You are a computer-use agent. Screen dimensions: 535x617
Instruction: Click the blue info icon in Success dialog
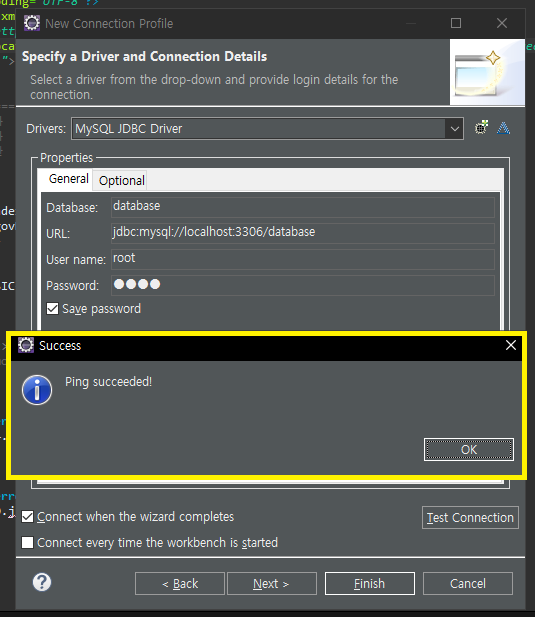[37, 390]
